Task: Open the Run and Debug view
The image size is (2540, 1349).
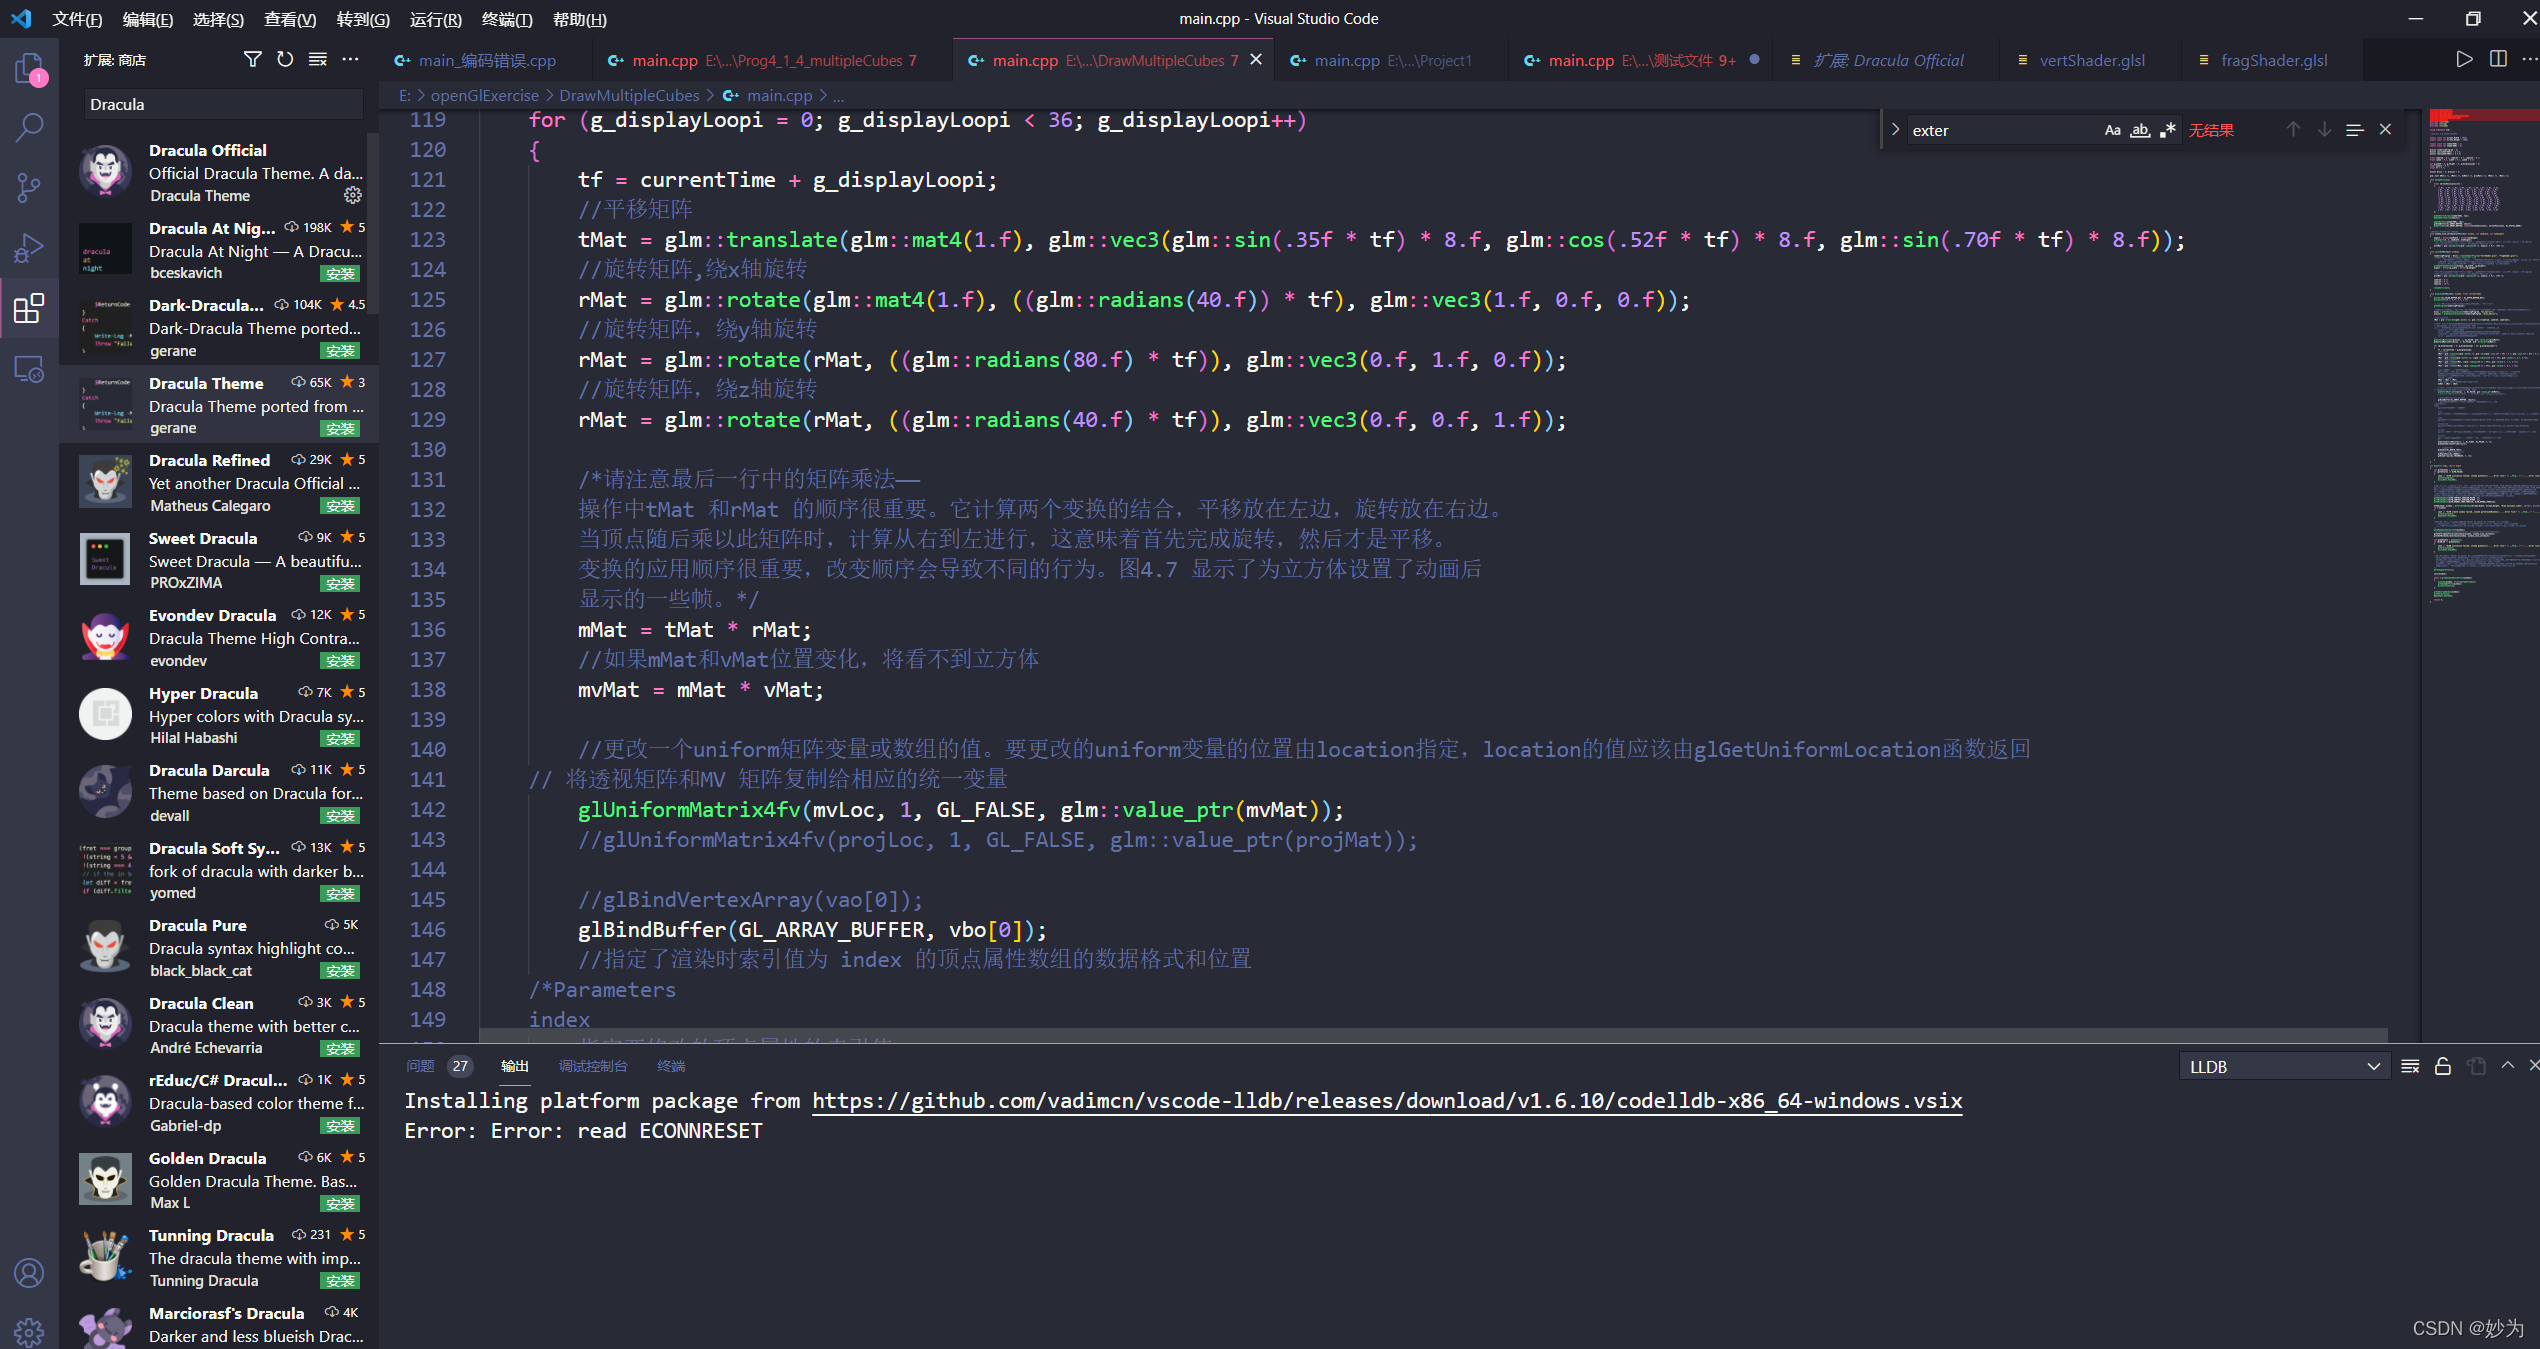Action: point(29,247)
